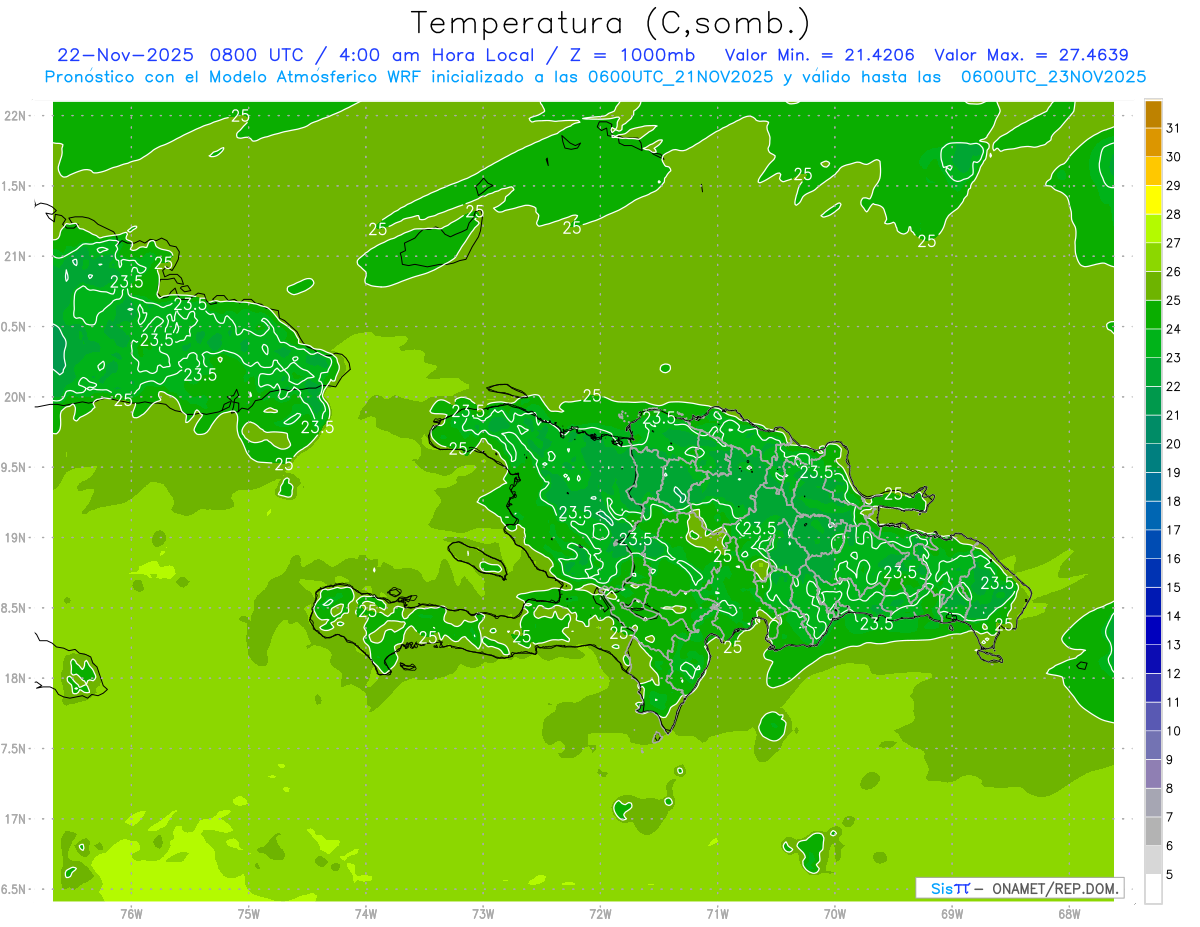Click the purple colorbar band between 9 and 10

1153,745
